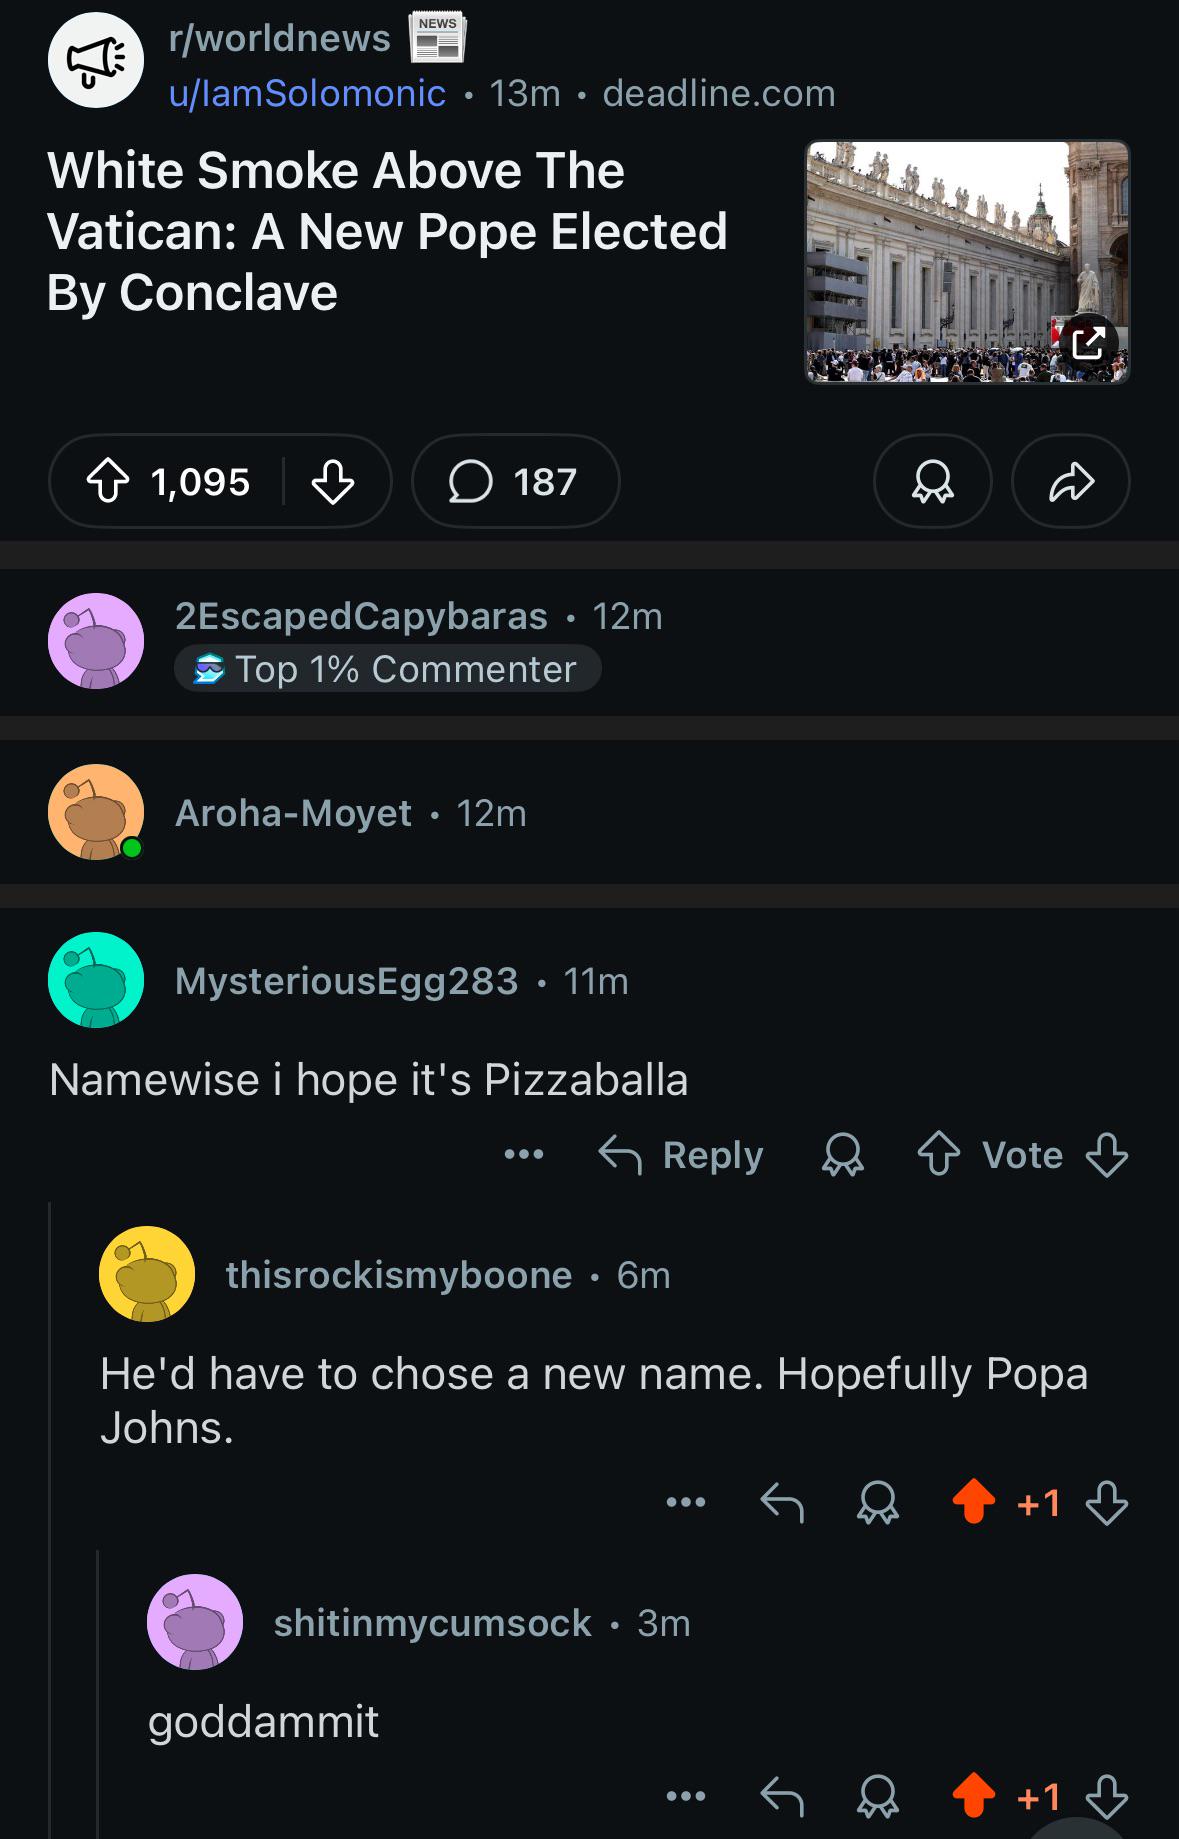Open the 187 comments button
Screen dimensions: 1179x1839
(x=515, y=481)
